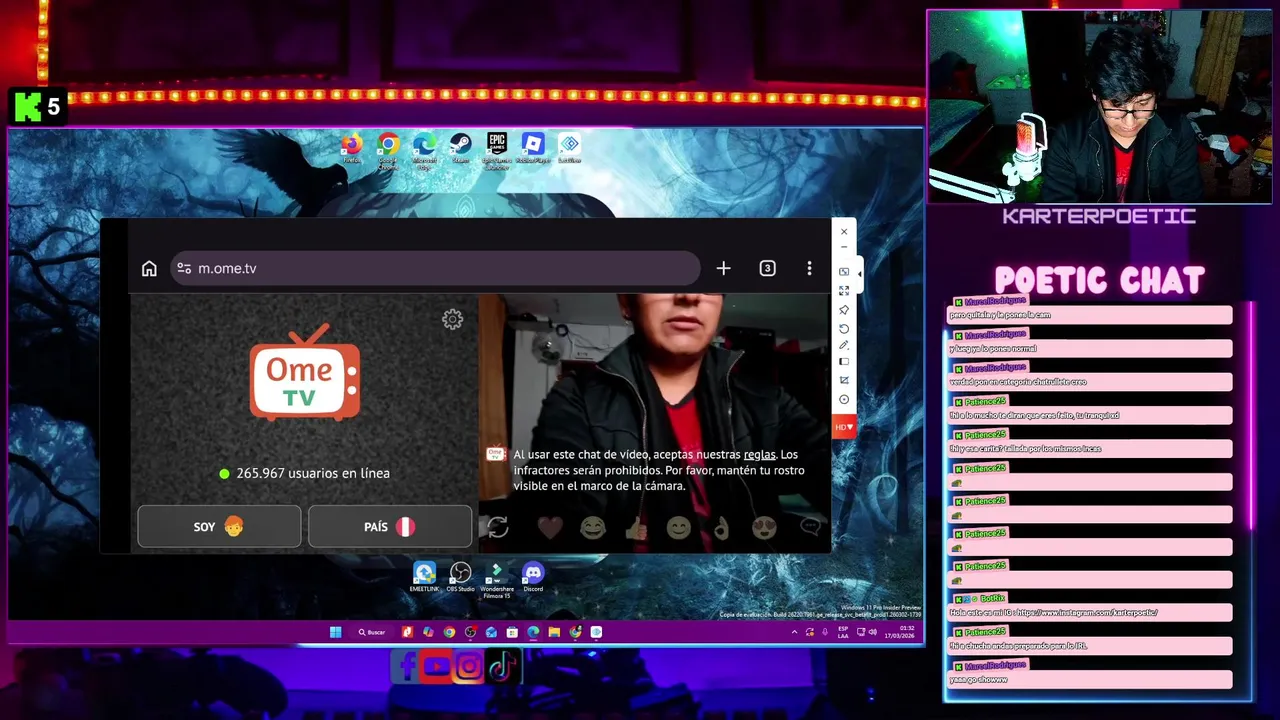Launch the Steam desktop shortcut
The image size is (1280, 720).
coord(460,148)
